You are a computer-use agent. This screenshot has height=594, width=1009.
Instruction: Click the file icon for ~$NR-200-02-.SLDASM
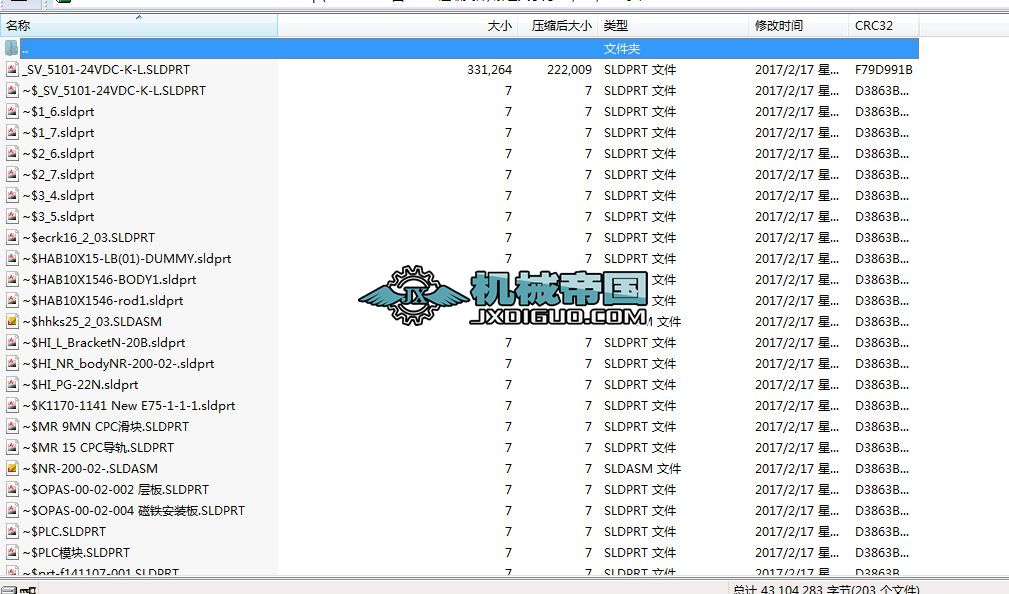[12, 468]
